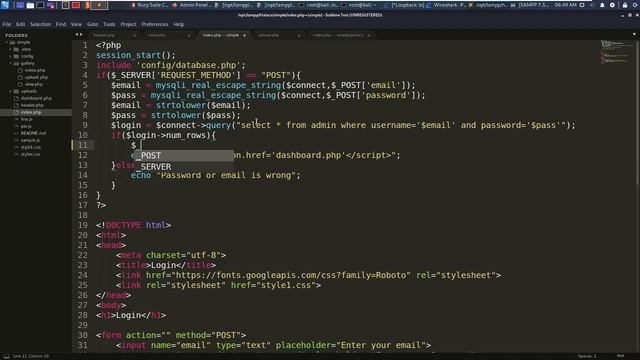Click session_start on line 2
The height and width of the screenshot is (360, 640).
(x=128, y=55)
